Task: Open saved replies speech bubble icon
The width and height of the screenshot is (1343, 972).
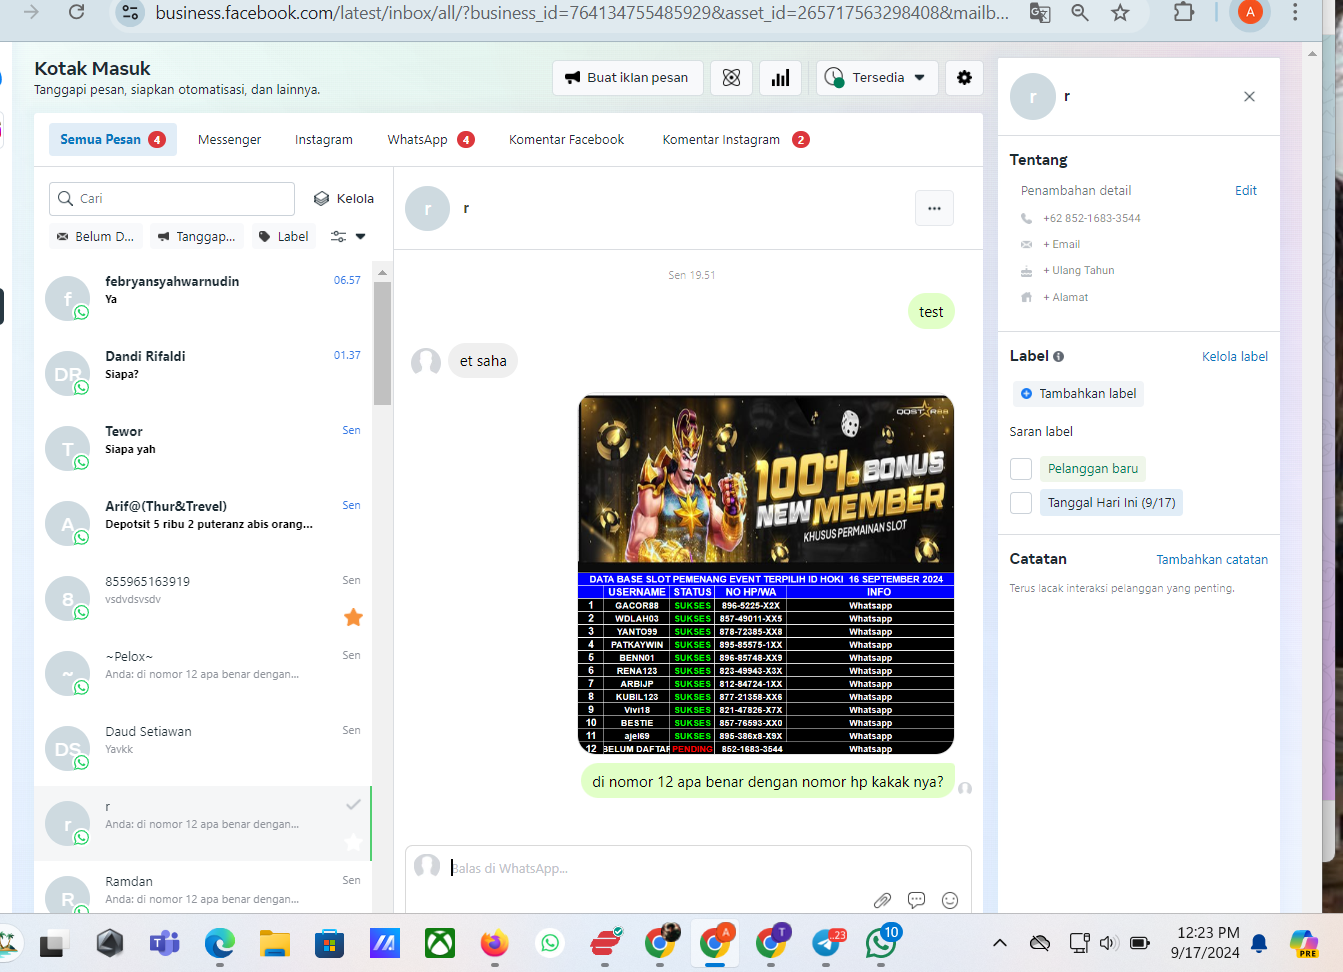Action: coord(916,900)
